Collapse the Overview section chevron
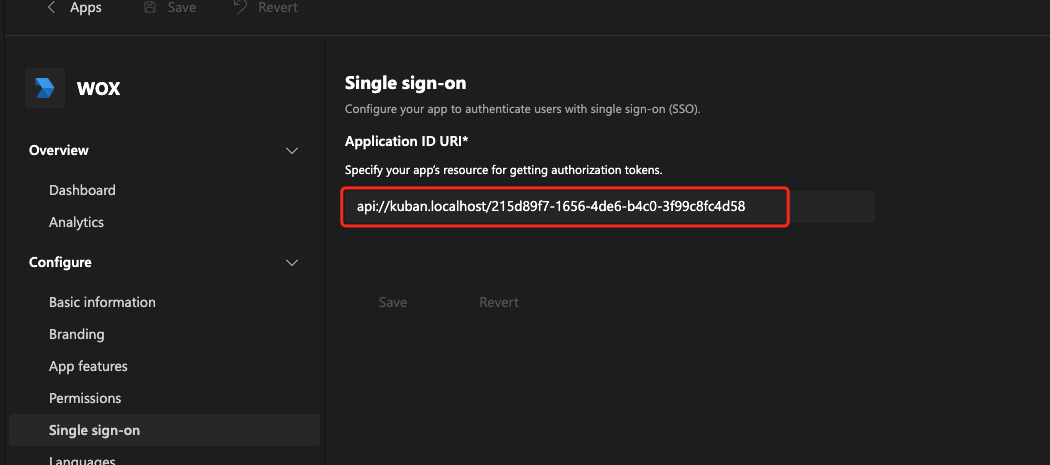 [292, 151]
